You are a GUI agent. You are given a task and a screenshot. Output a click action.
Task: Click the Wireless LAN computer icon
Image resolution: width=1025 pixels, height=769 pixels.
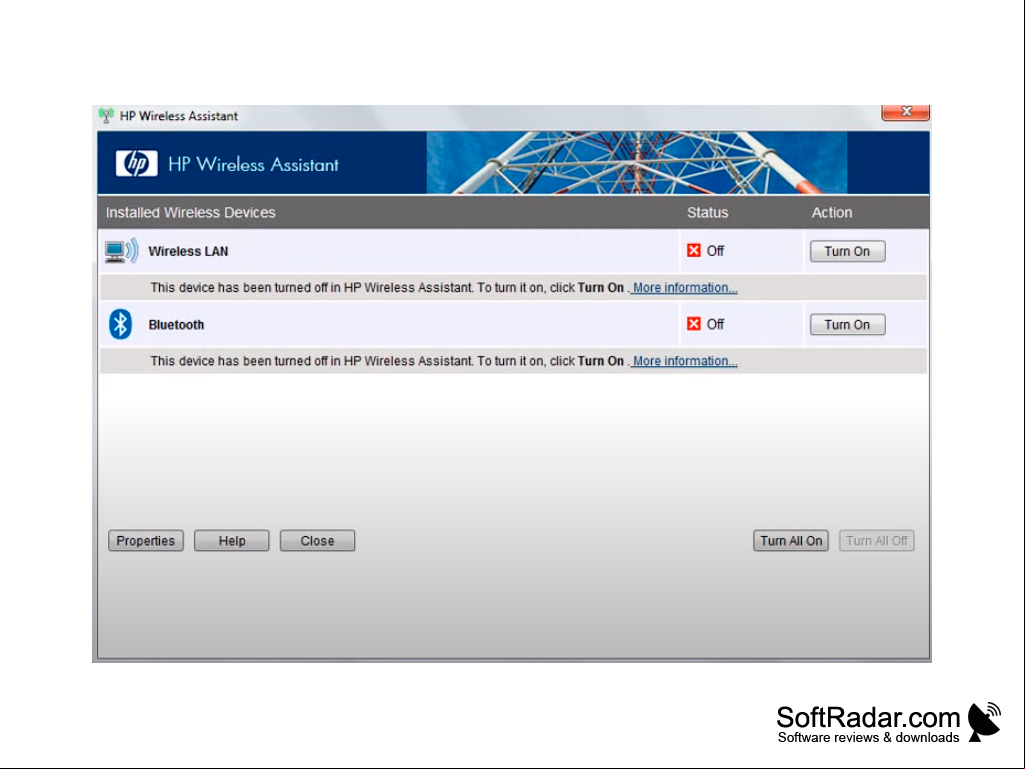tap(122, 251)
